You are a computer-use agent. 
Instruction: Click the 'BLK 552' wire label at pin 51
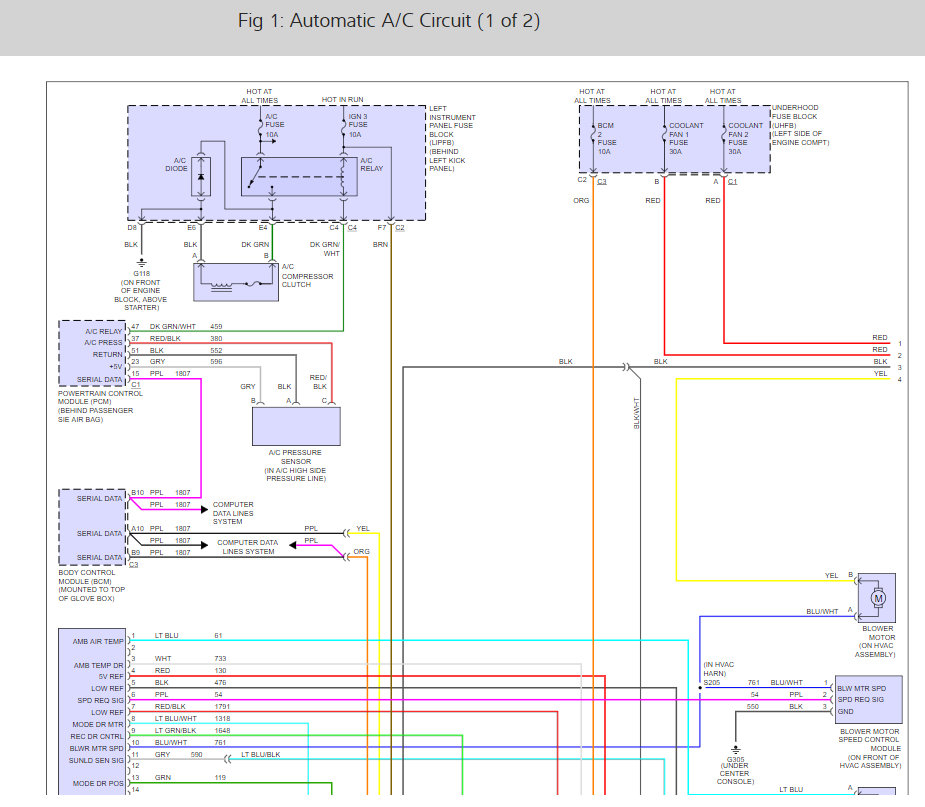click(x=186, y=350)
